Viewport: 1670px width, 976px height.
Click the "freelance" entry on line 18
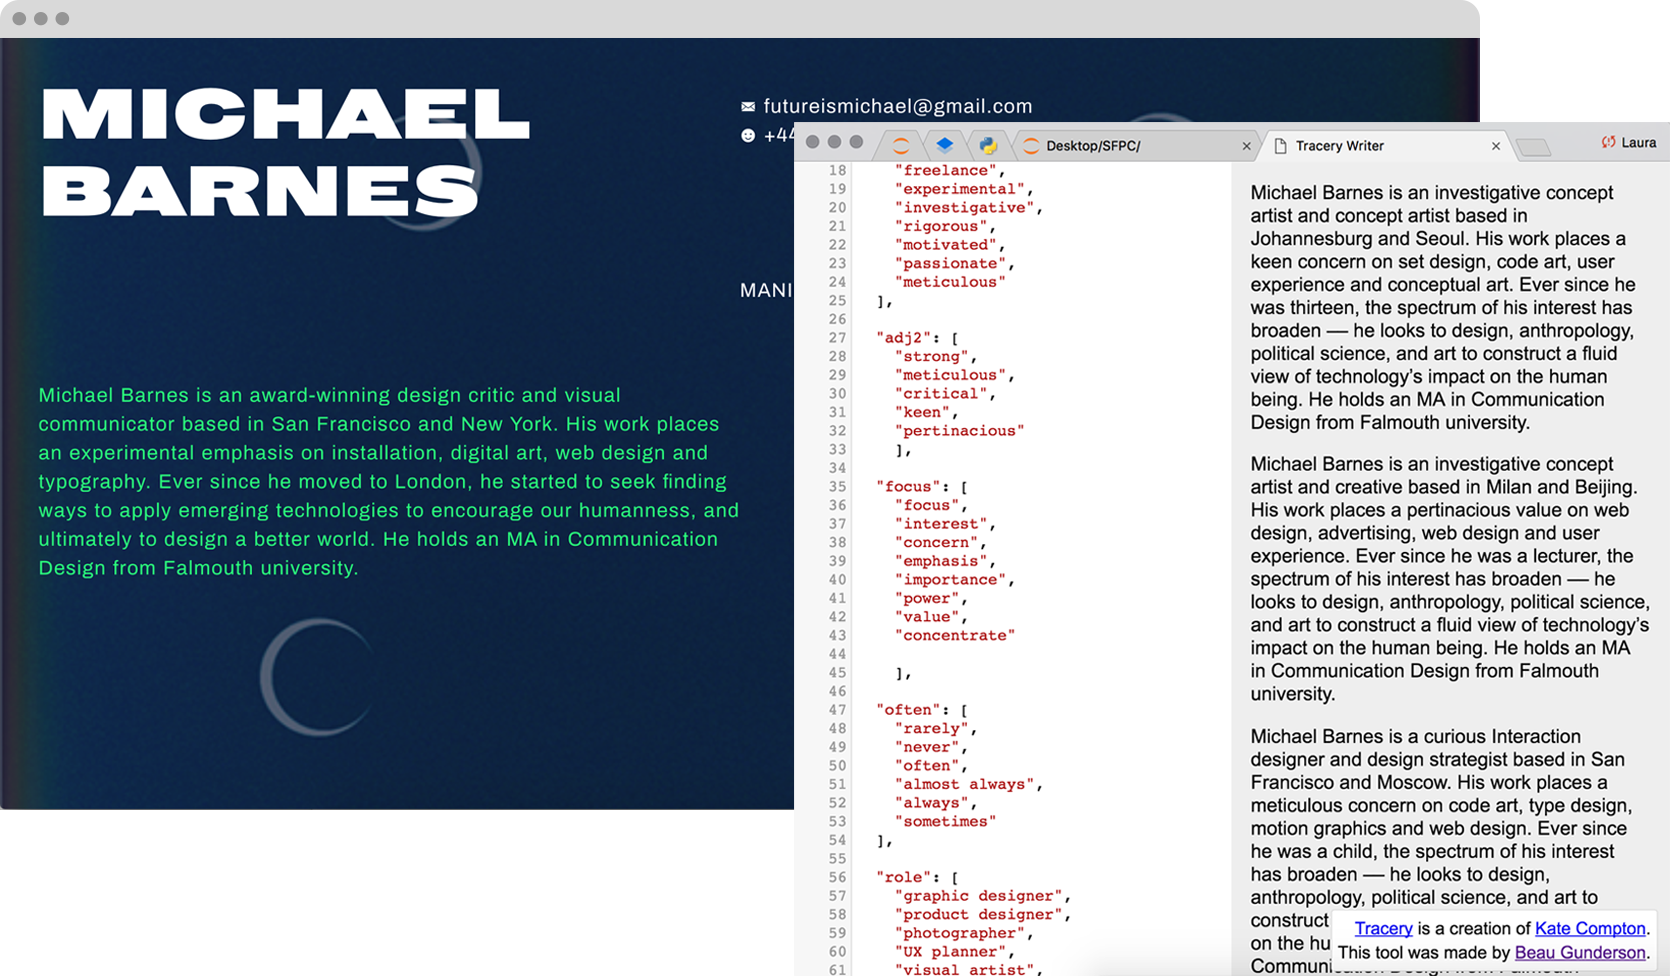point(945,170)
